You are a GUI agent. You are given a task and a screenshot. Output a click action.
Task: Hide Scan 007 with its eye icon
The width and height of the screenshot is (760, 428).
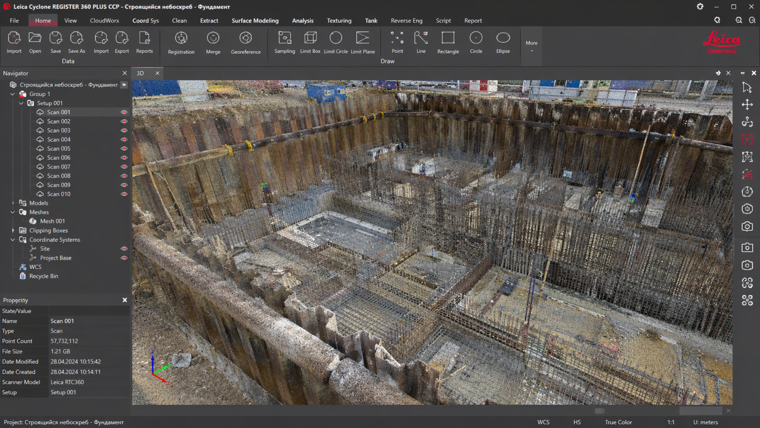pos(124,167)
